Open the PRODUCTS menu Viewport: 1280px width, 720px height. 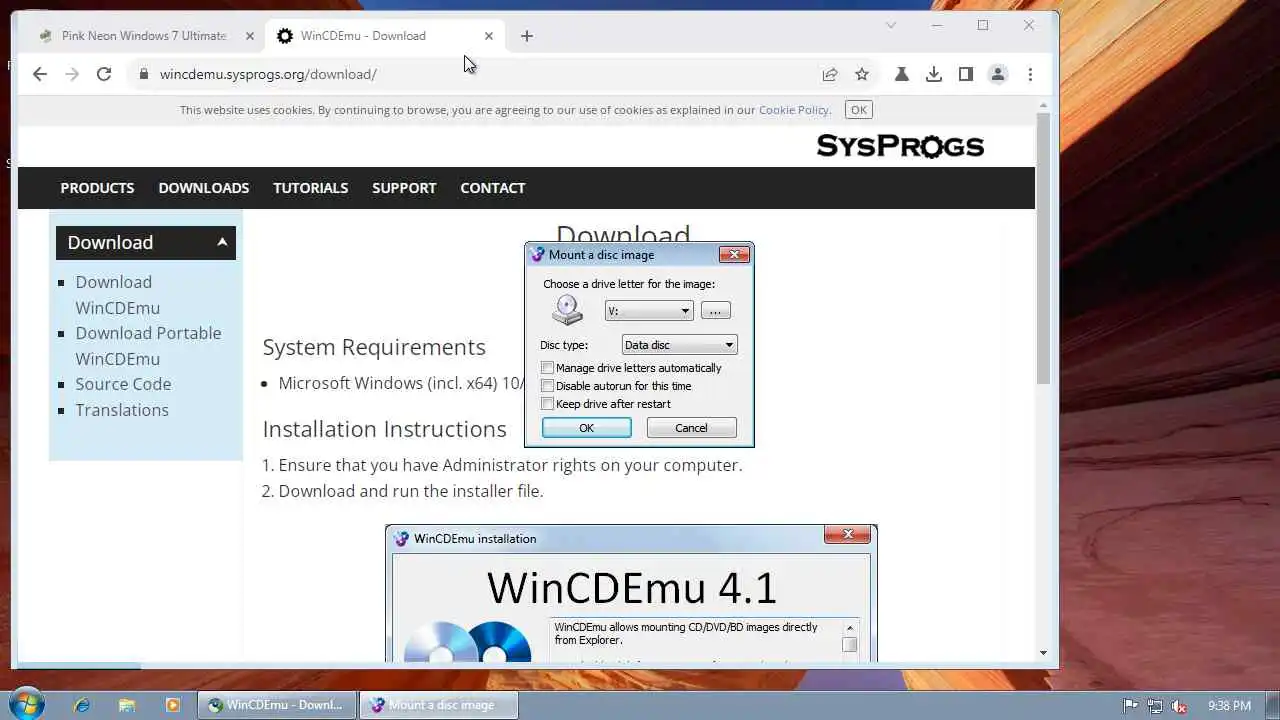[97, 188]
